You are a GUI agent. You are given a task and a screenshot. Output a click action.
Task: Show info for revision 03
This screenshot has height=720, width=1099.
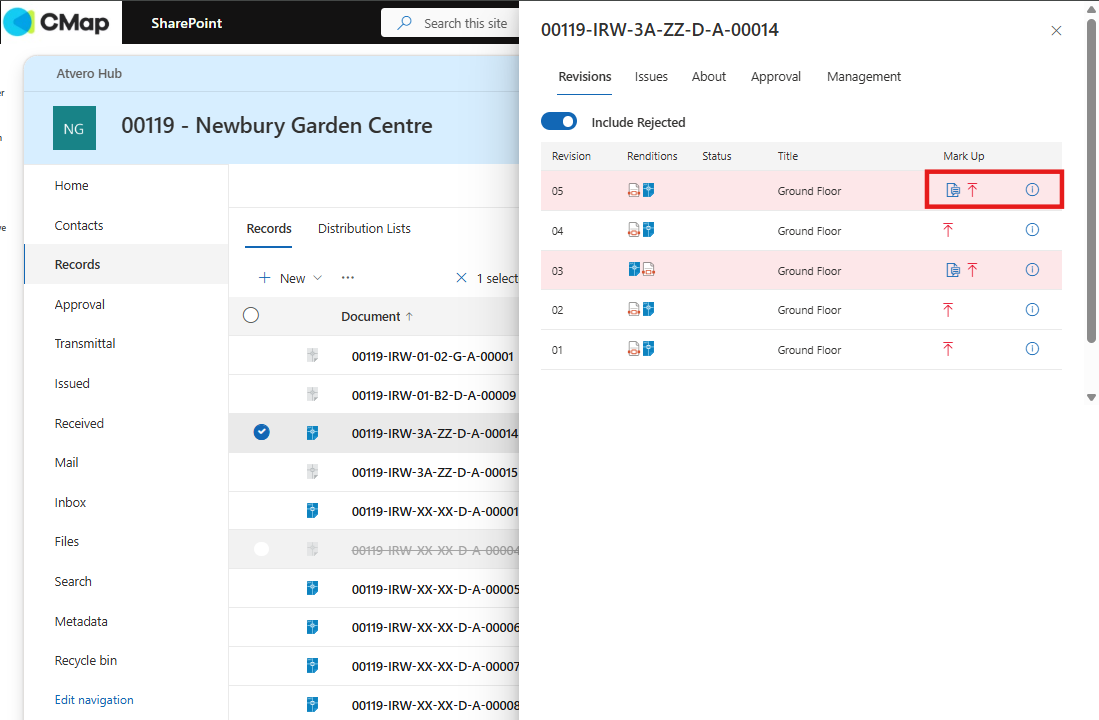(1032, 270)
